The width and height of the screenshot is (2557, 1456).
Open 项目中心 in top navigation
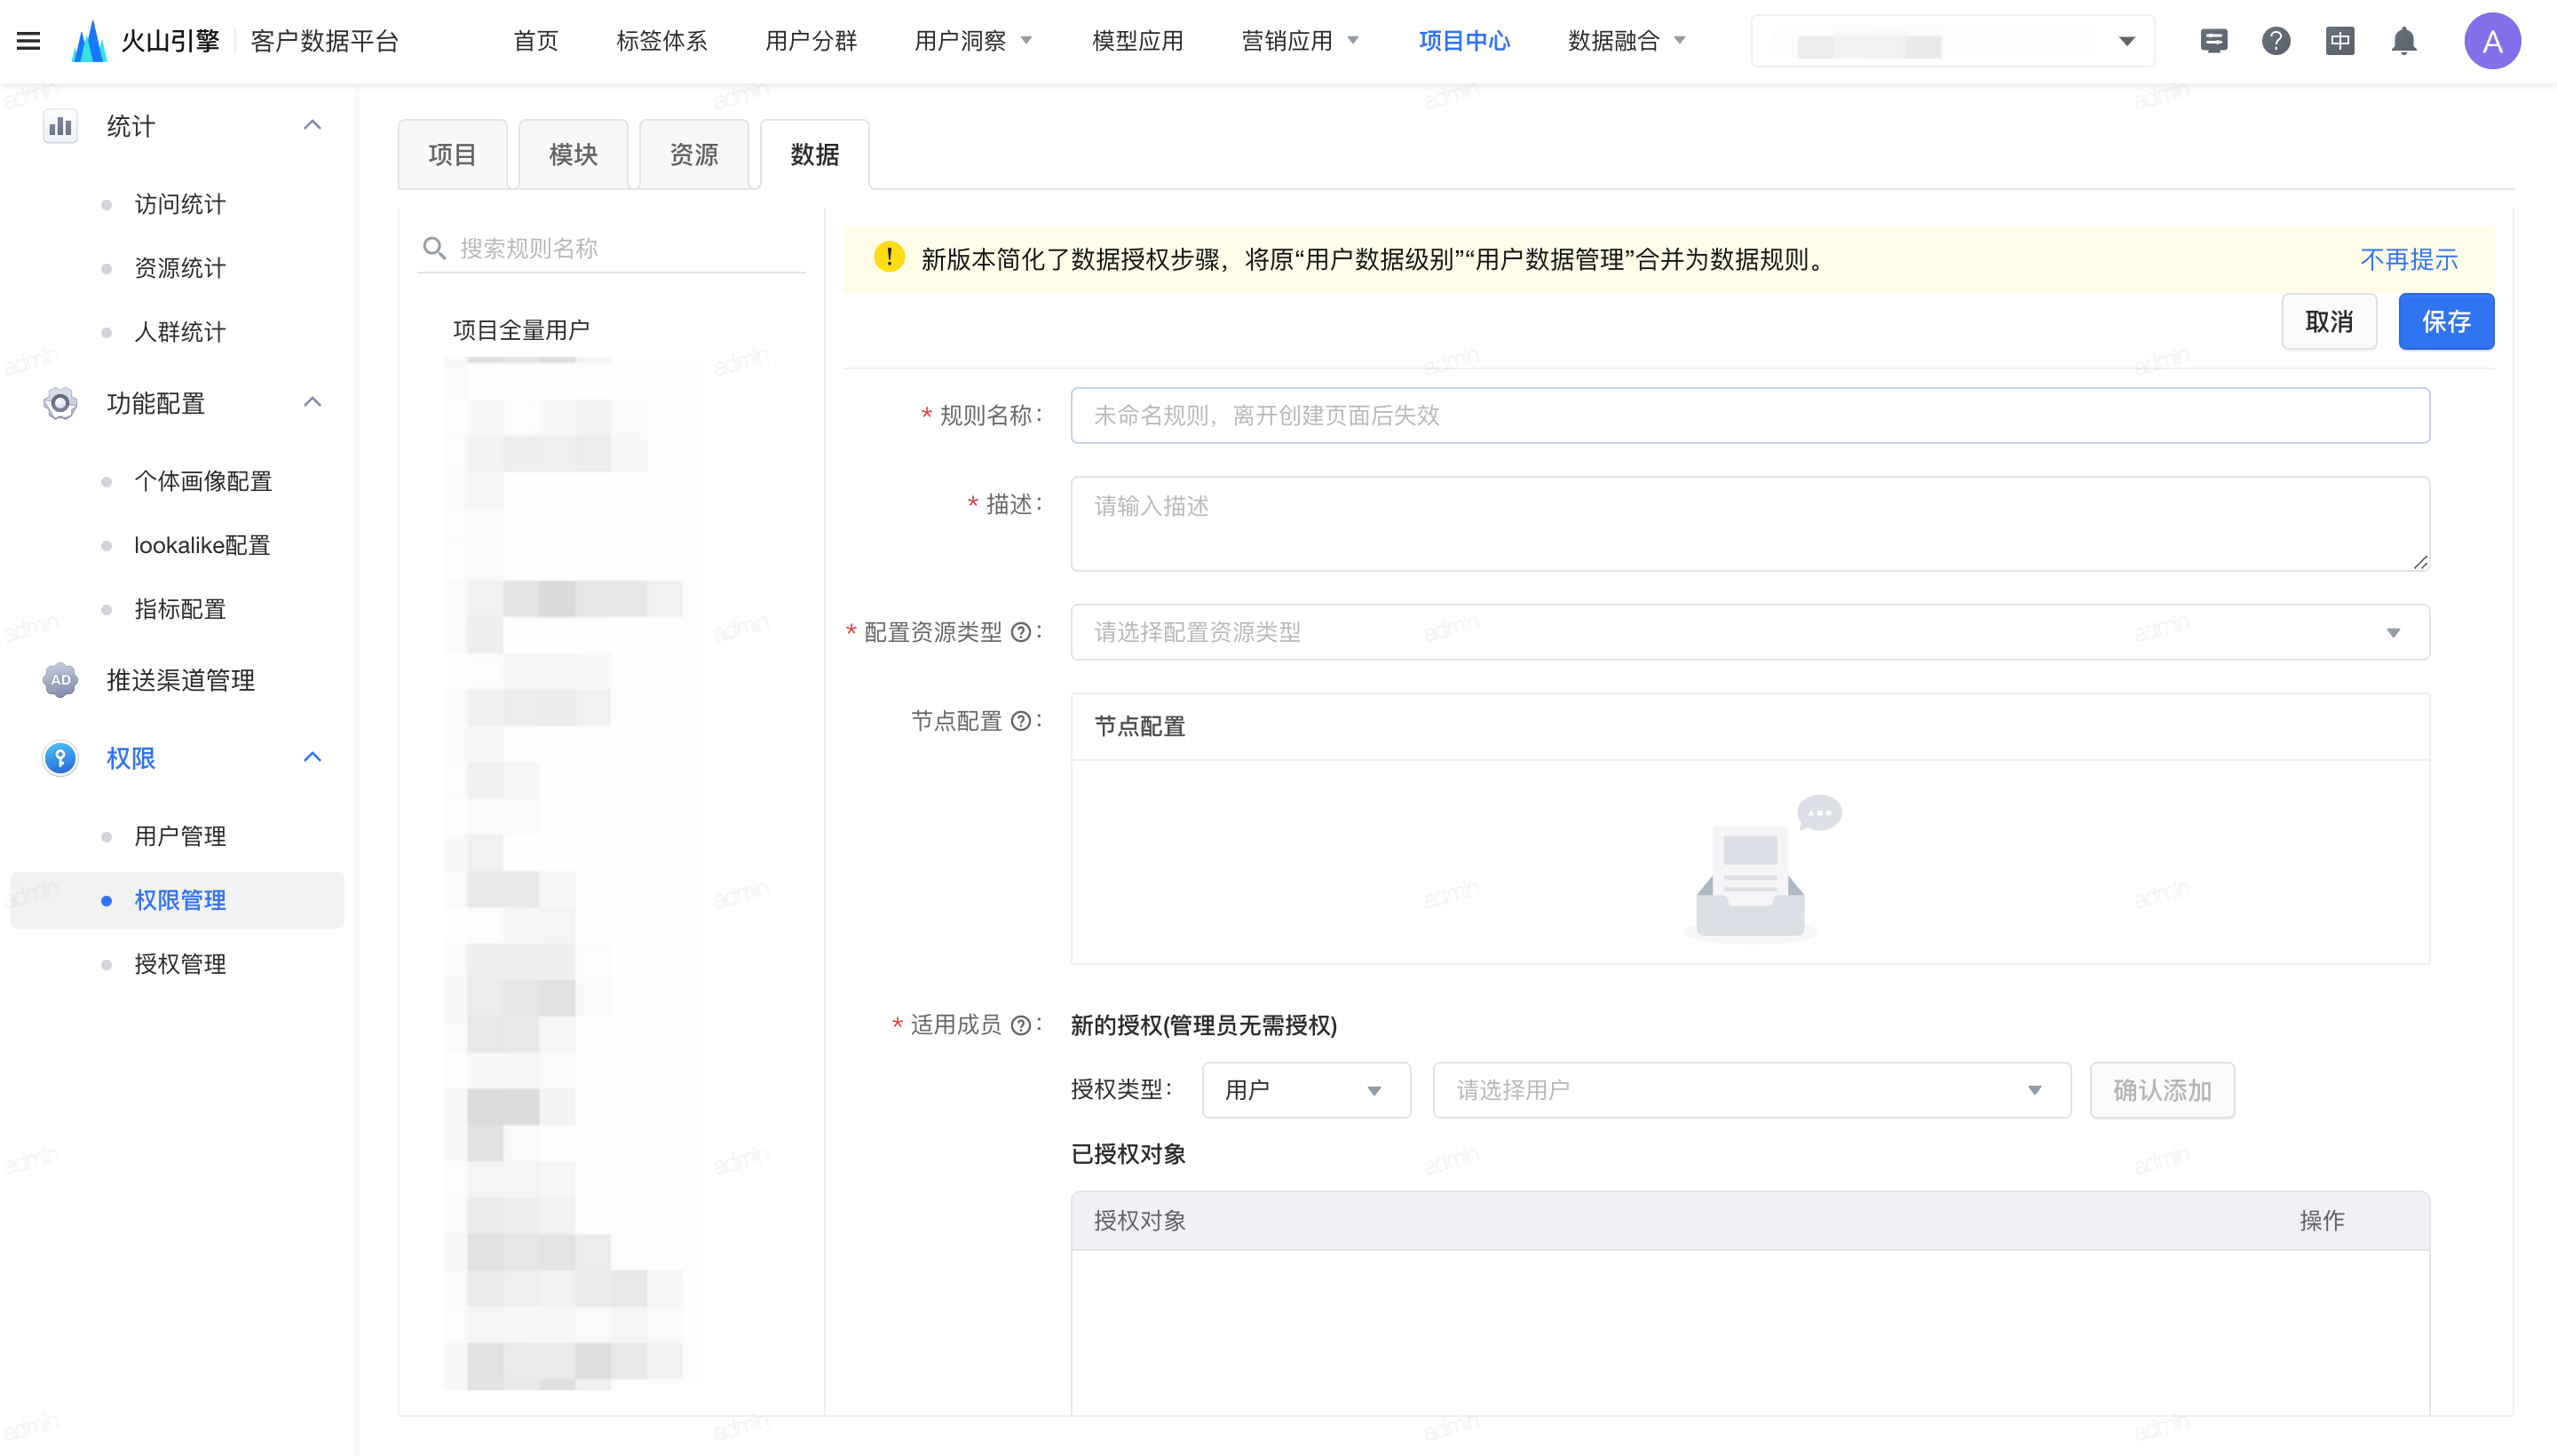click(x=1465, y=41)
